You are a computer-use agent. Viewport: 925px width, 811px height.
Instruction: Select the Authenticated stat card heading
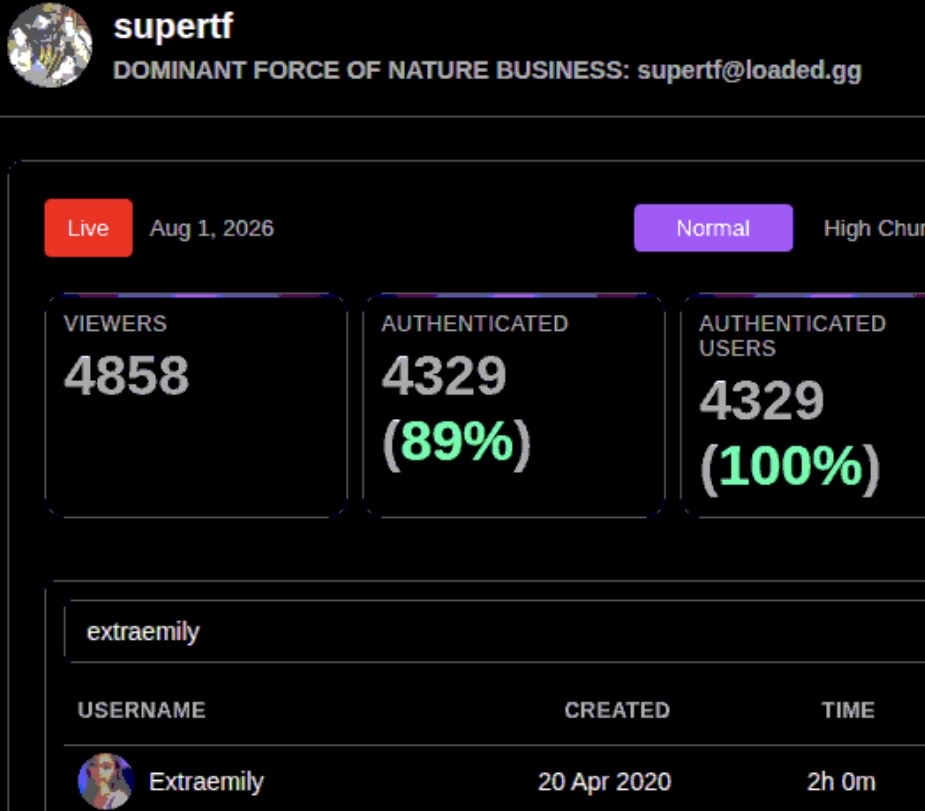(474, 323)
